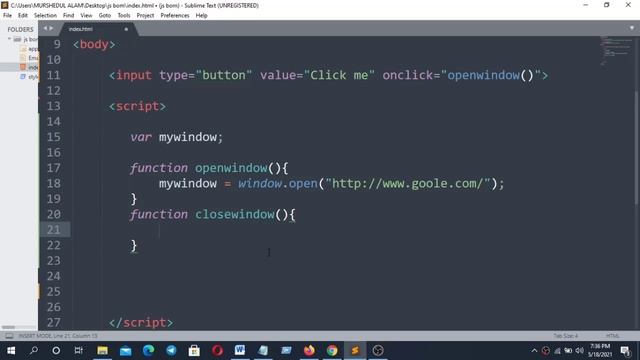Screen dimensions: 640x360
Task: Click the sidebar horizontal scrollbar
Action: [8, 327]
